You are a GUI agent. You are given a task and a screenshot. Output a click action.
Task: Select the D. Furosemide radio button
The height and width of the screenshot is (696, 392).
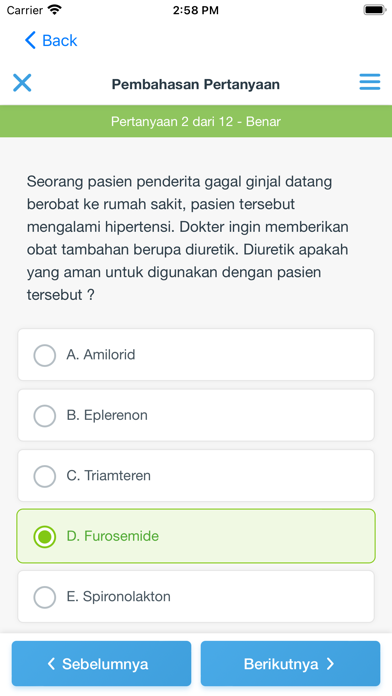45,536
